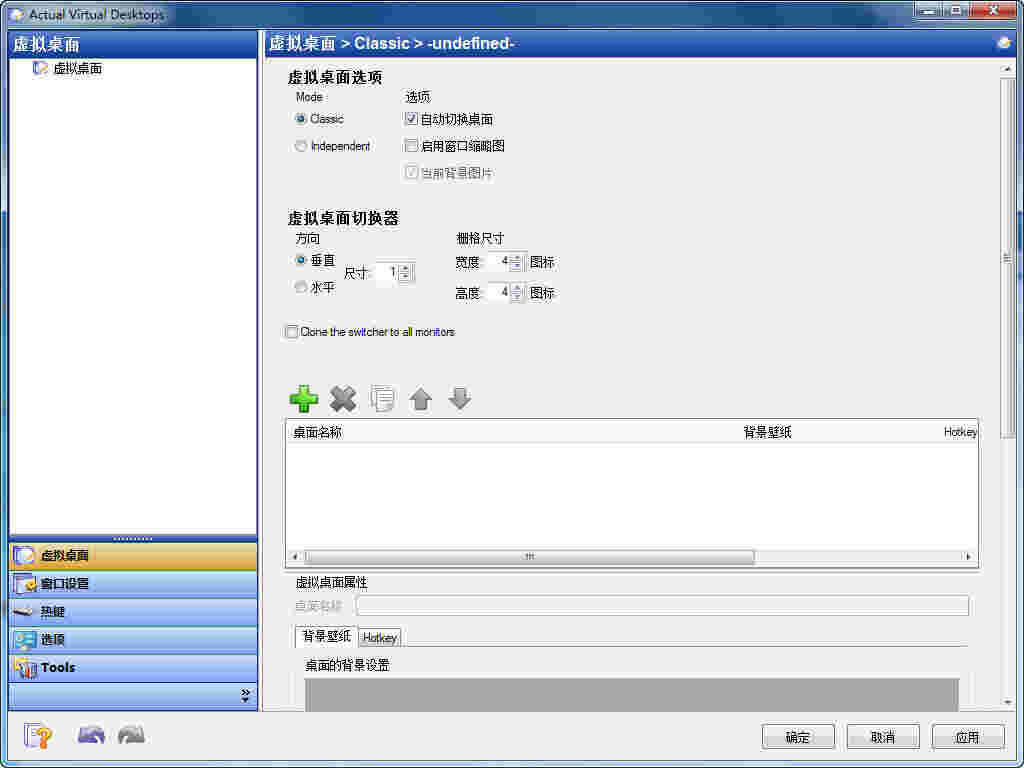Increase the 尺寸 spinner value
The width and height of the screenshot is (1024, 768).
[x=406, y=268]
